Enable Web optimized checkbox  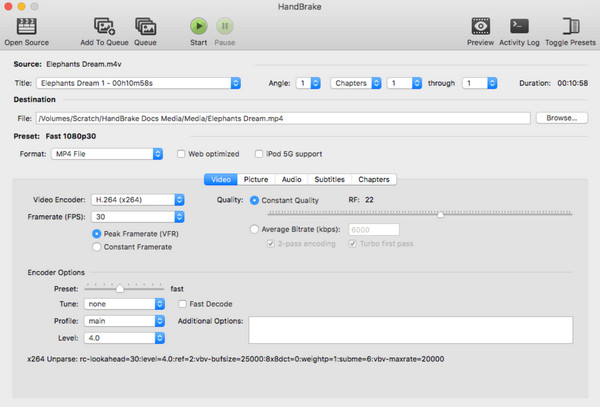(181, 154)
